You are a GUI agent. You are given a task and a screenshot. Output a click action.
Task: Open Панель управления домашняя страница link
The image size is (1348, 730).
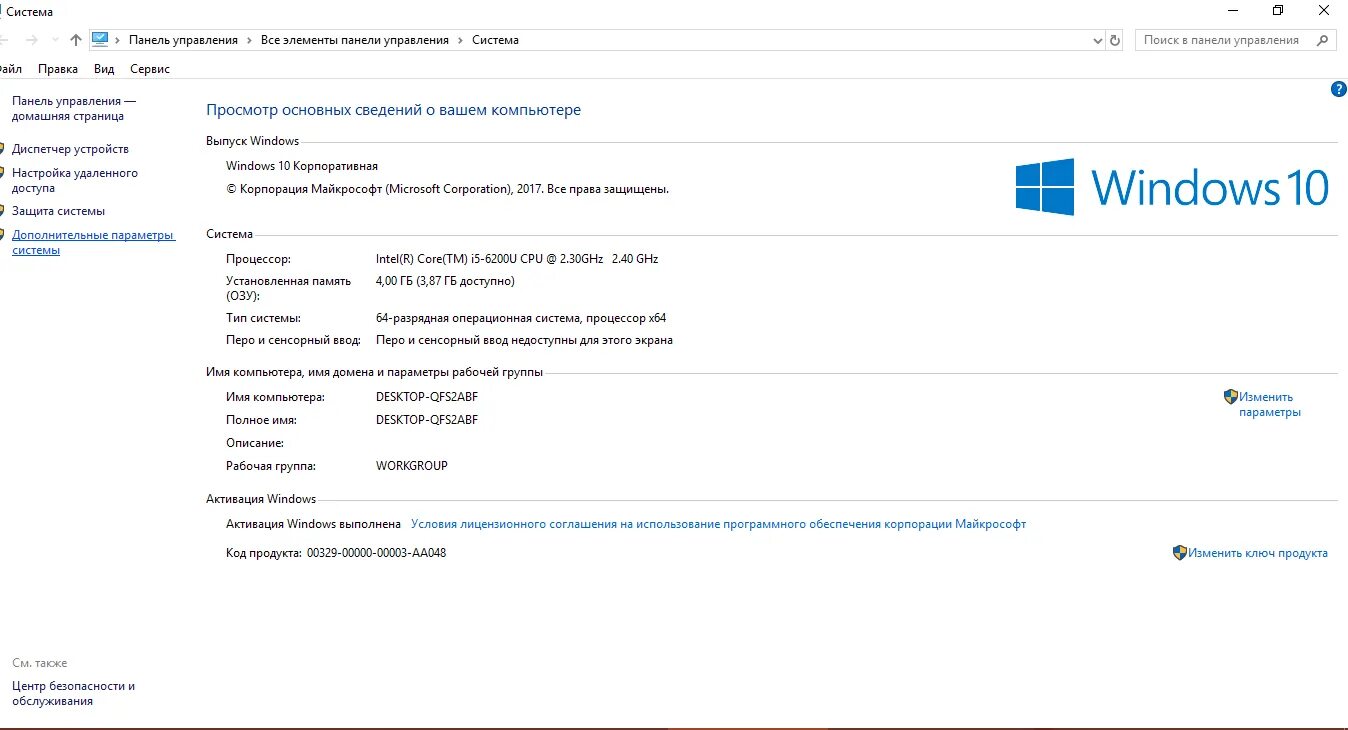pyautogui.click(x=74, y=108)
